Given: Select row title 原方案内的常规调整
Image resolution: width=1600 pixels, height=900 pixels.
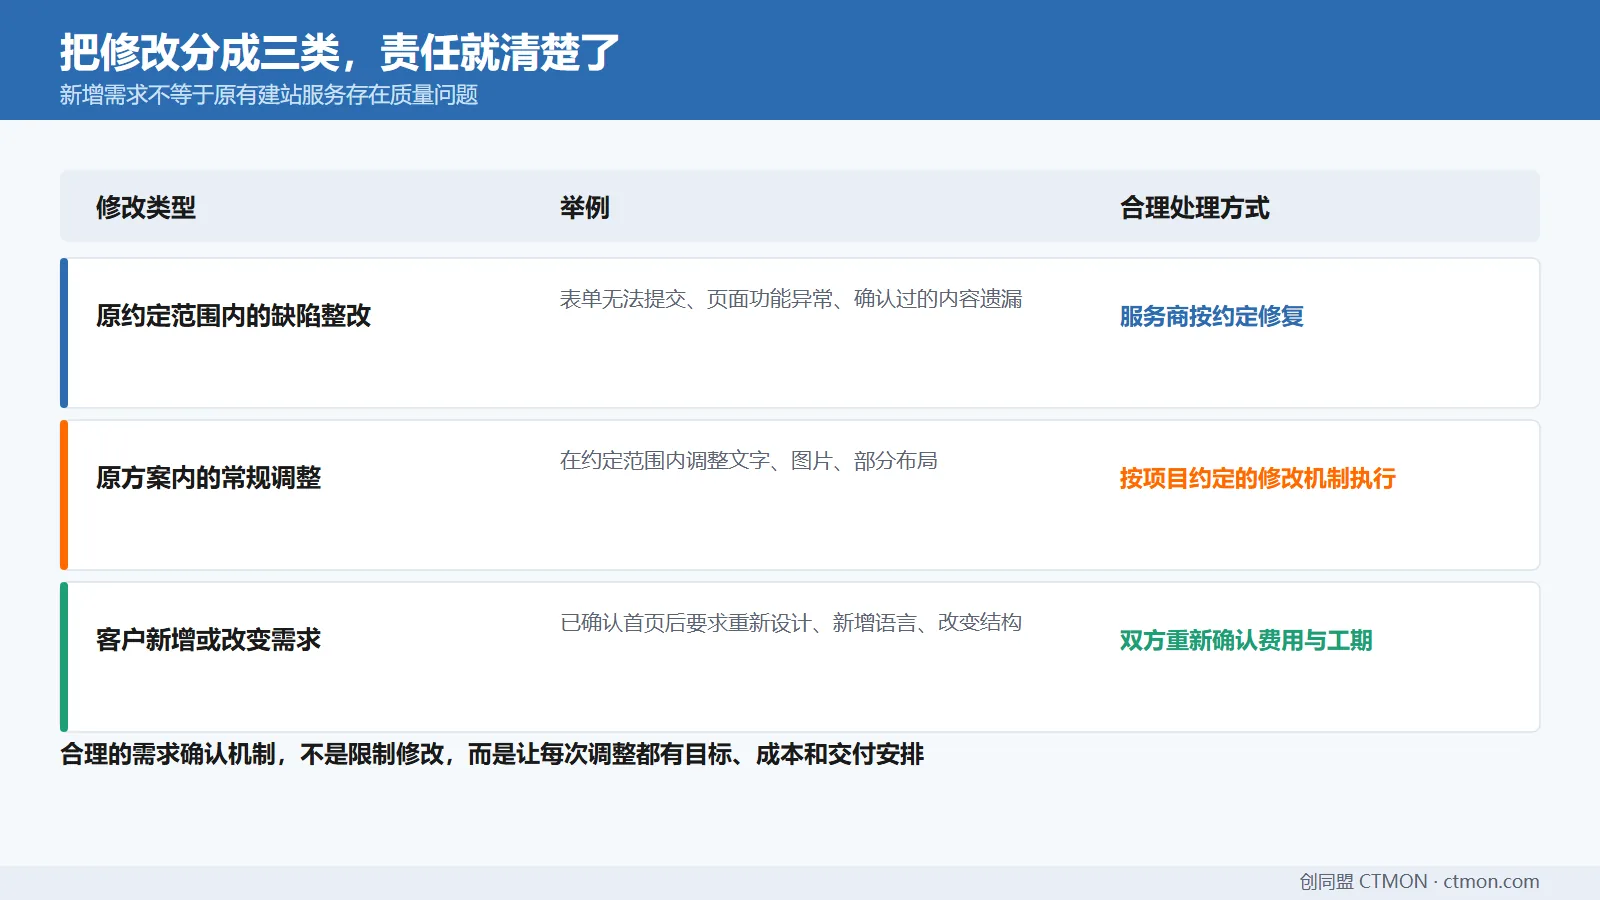Looking at the screenshot, I should (x=209, y=478).
